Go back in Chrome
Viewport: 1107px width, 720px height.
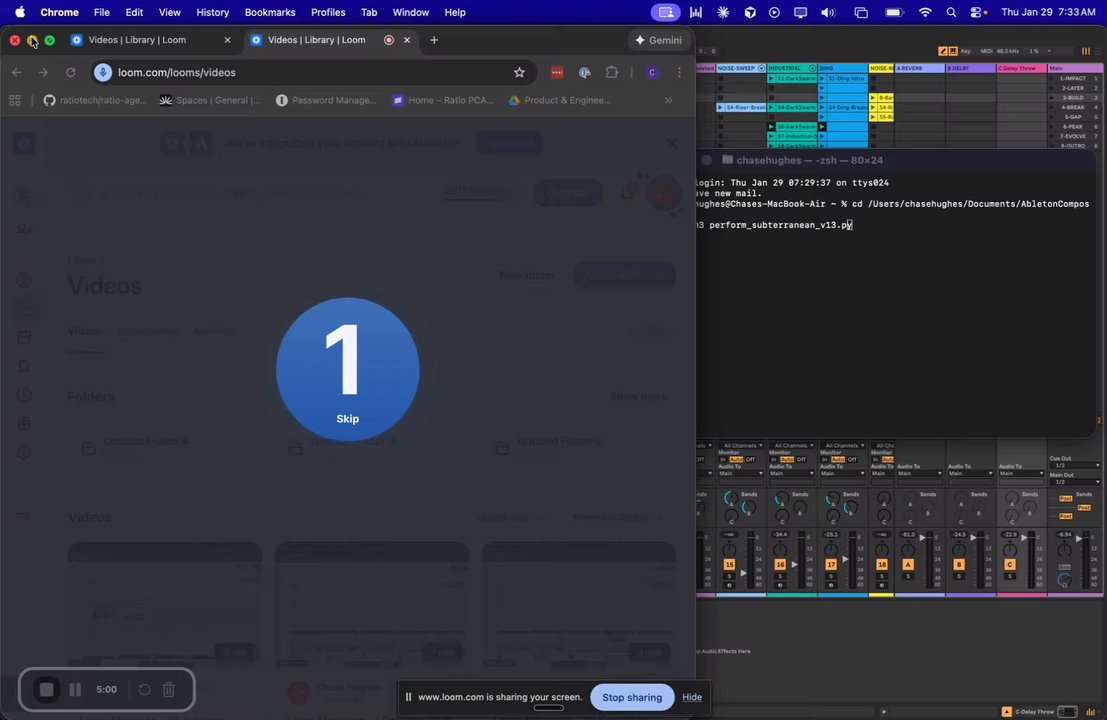click(17, 73)
